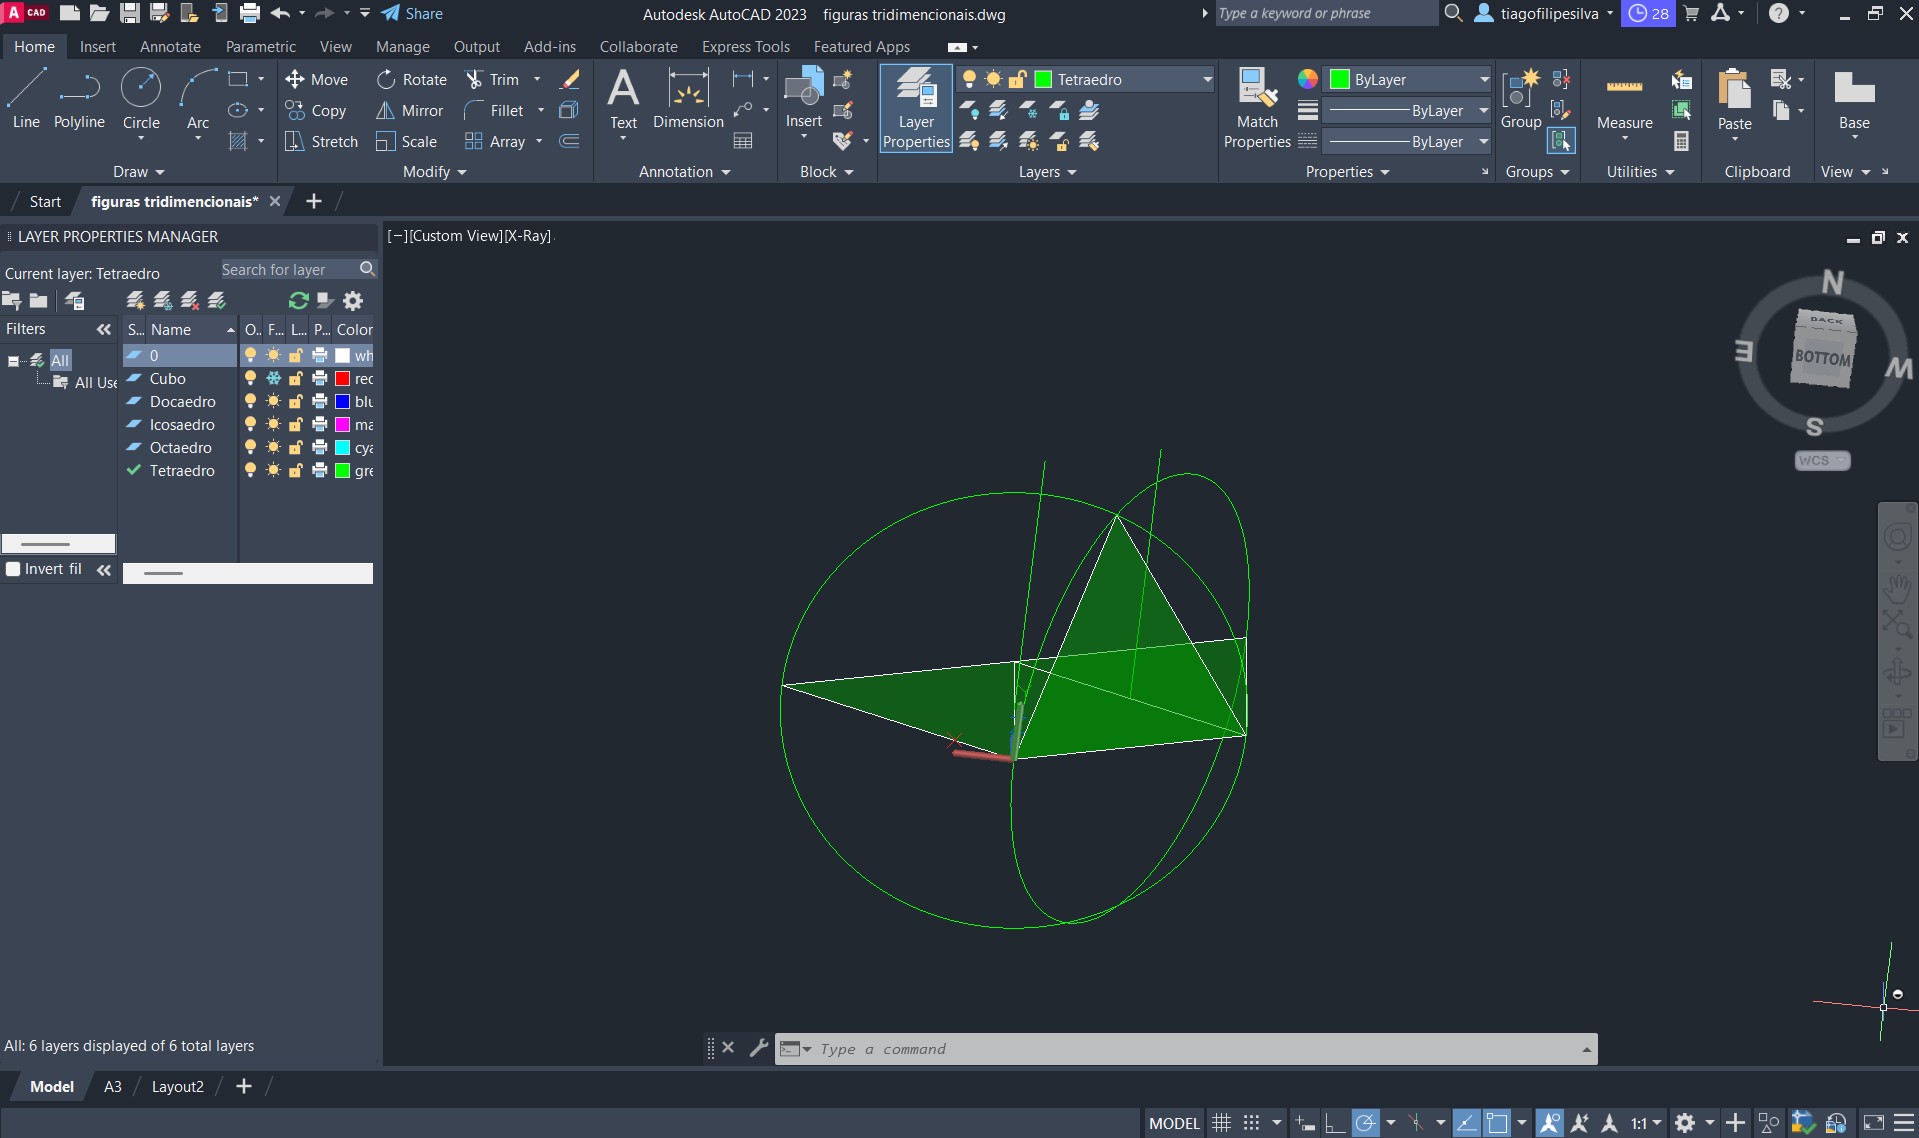1919x1138 pixels.
Task: Click the Mirror tool icon
Action: [x=385, y=111]
